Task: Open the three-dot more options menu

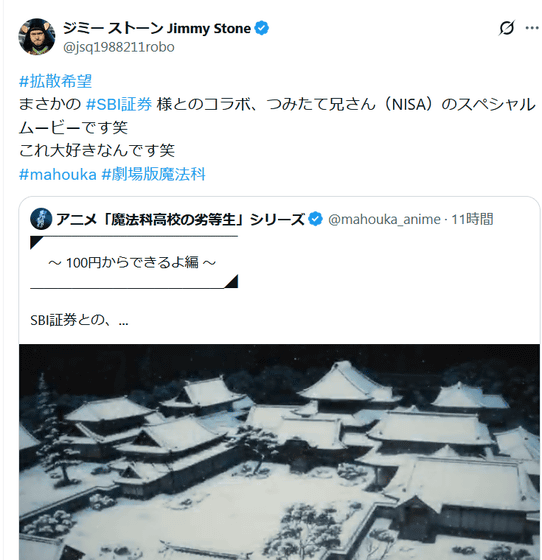Action: 532,28
